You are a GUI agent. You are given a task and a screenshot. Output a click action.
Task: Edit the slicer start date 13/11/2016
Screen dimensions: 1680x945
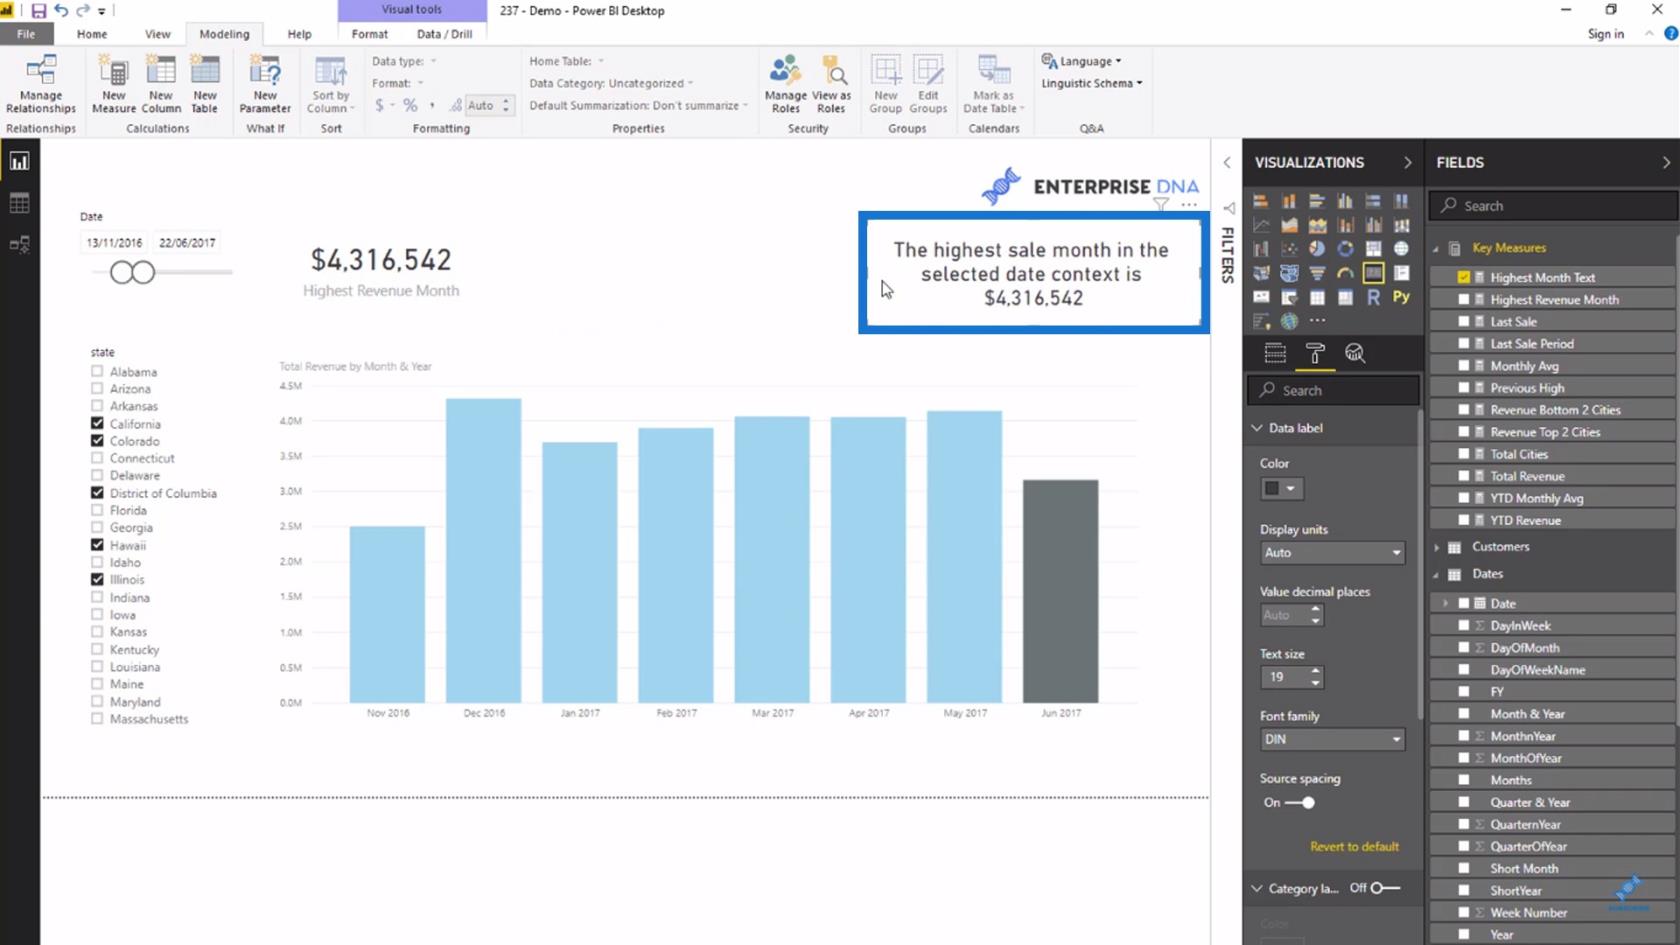pyautogui.click(x=114, y=243)
